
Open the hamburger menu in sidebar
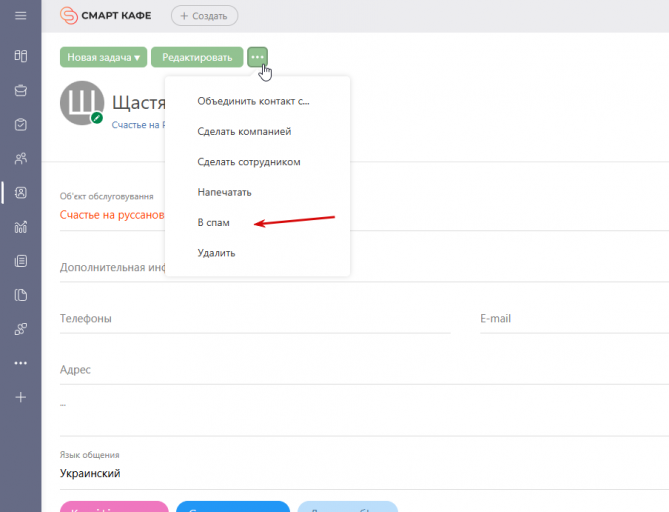(20, 16)
